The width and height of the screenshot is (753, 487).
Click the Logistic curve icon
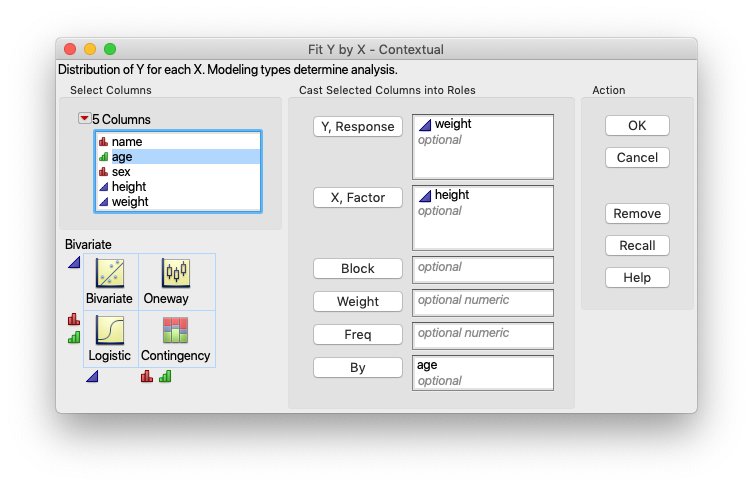click(x=109, y=331)
